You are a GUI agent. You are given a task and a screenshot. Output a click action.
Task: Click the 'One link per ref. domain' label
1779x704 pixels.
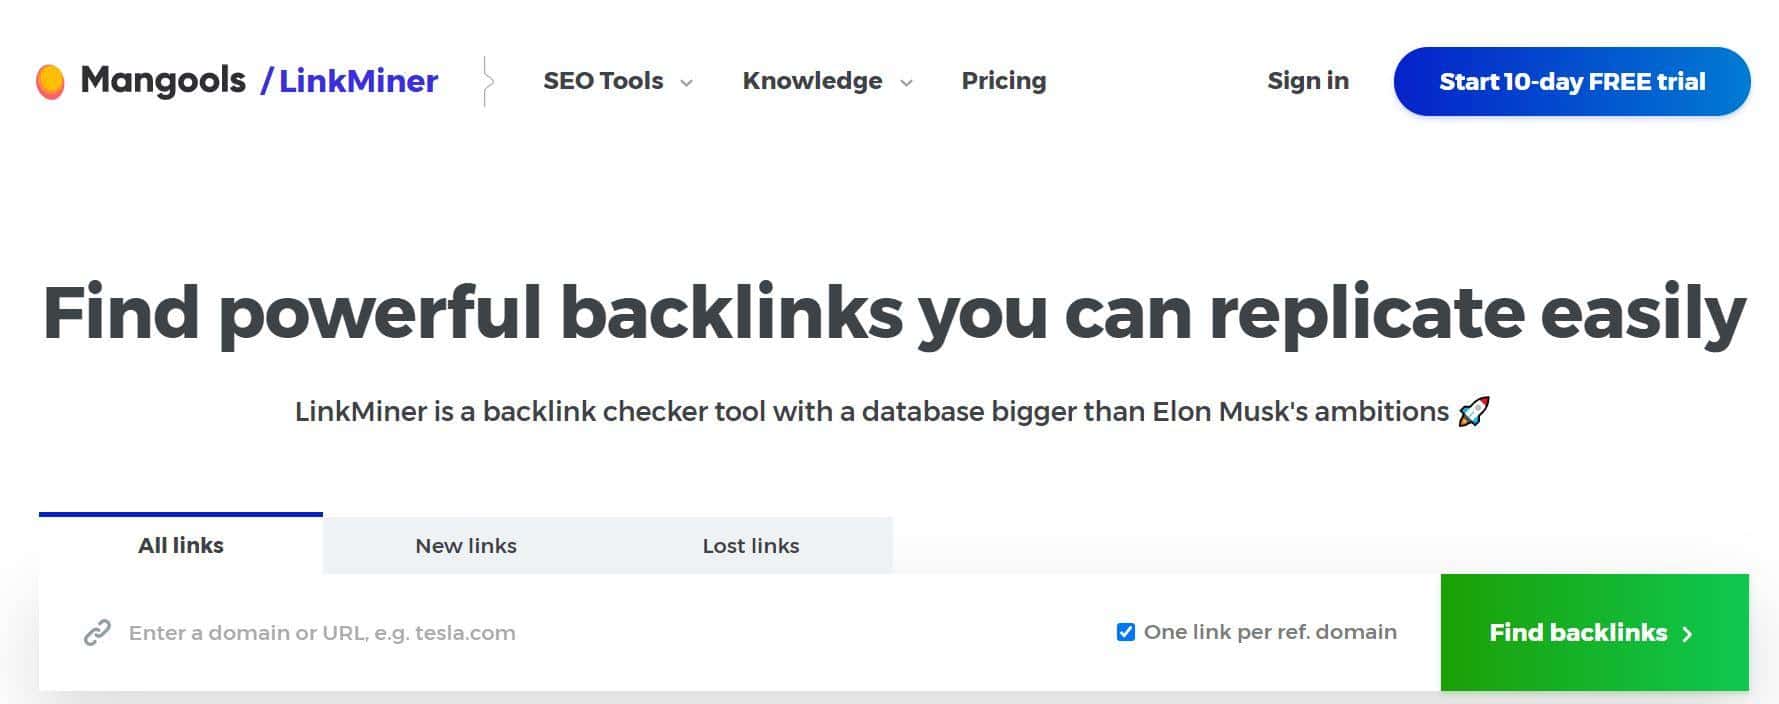[x=1270, y=632]
